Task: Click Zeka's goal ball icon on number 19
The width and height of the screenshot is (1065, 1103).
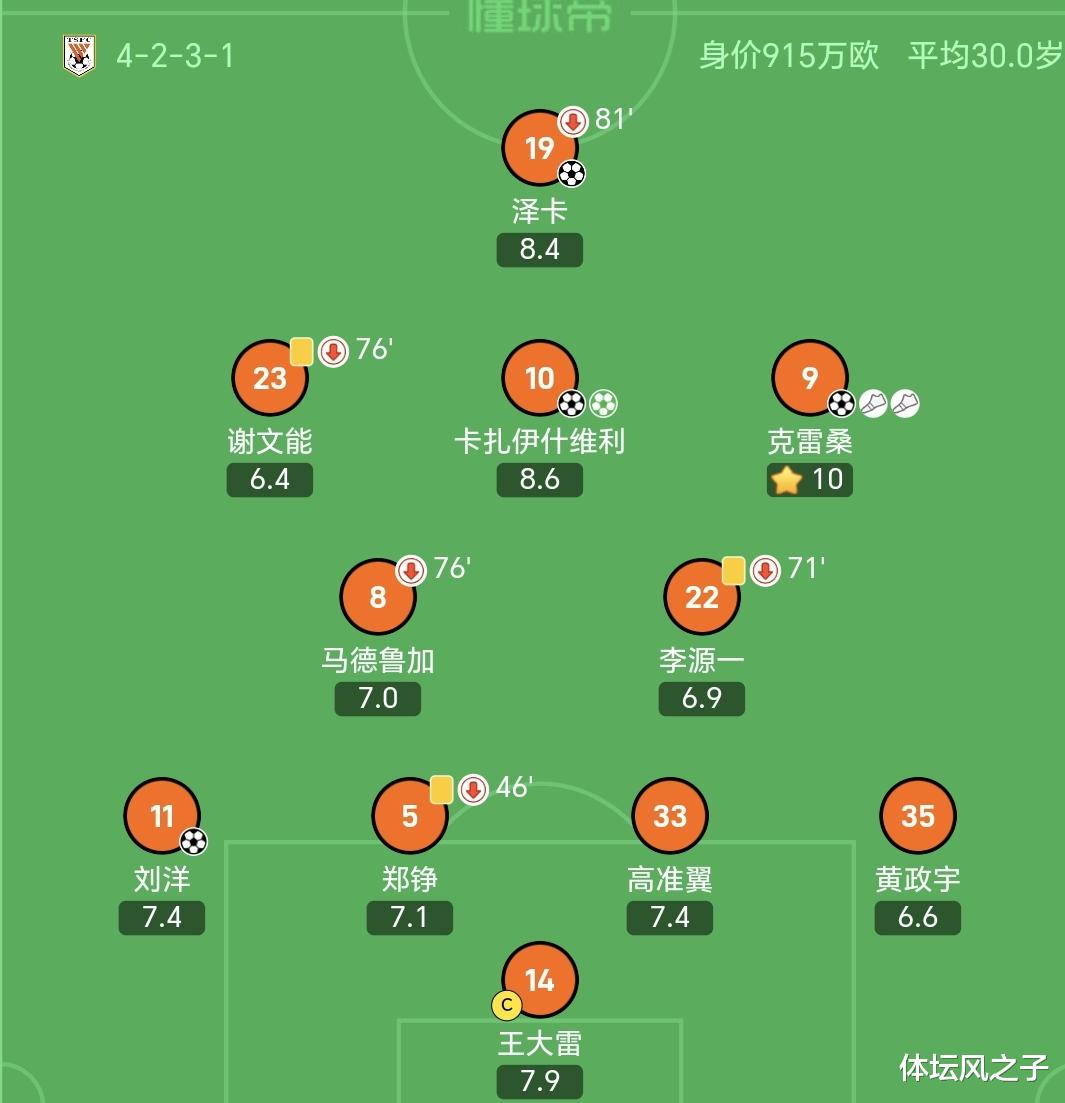Action: pyautogui.click(x=571, y=174)
